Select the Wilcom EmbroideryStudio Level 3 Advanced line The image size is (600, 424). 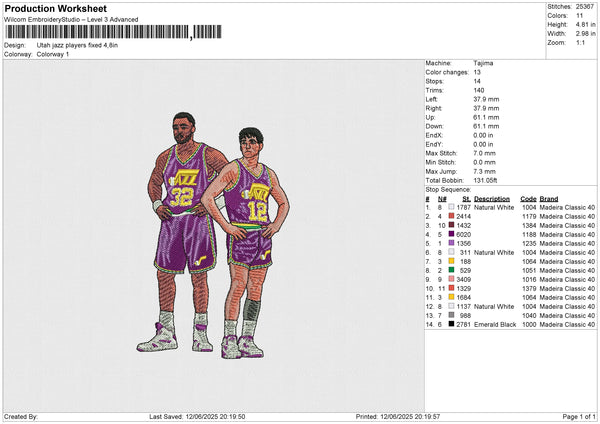pyautogui.click(x=71, y=20)
